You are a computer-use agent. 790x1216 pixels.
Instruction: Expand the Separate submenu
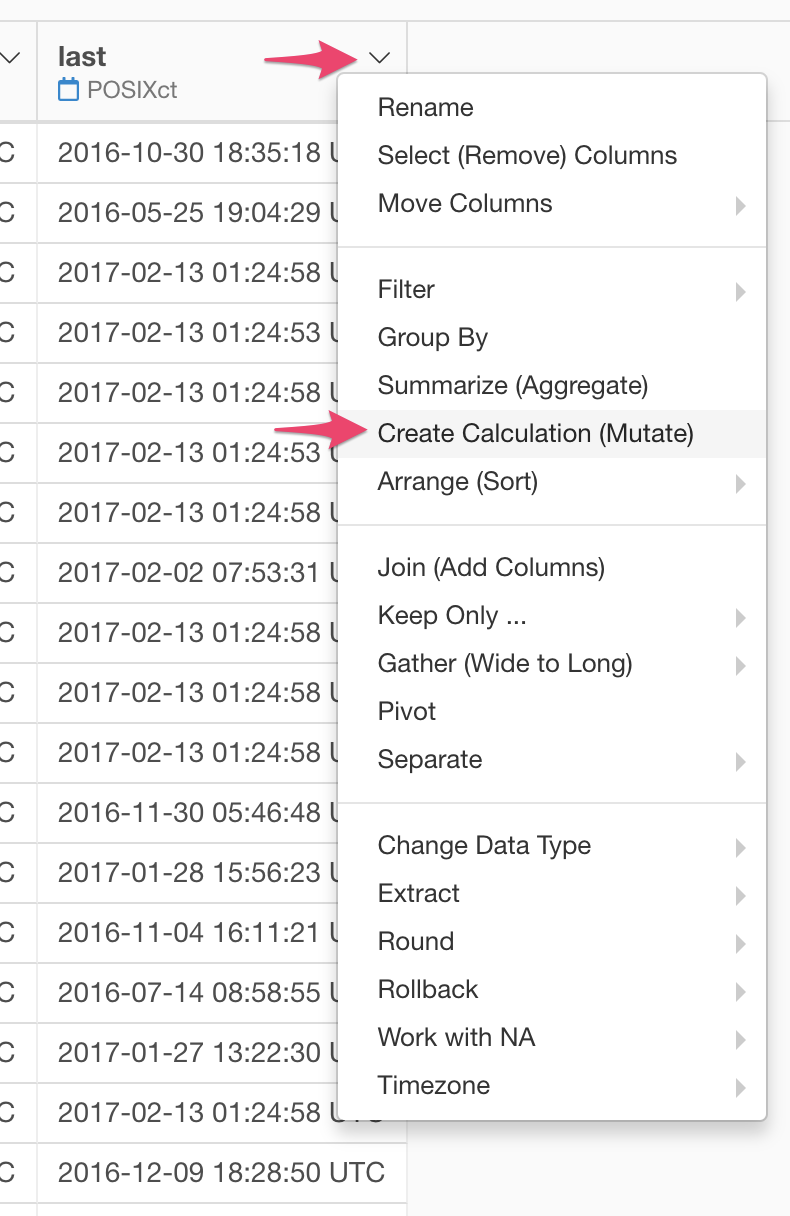430,759
